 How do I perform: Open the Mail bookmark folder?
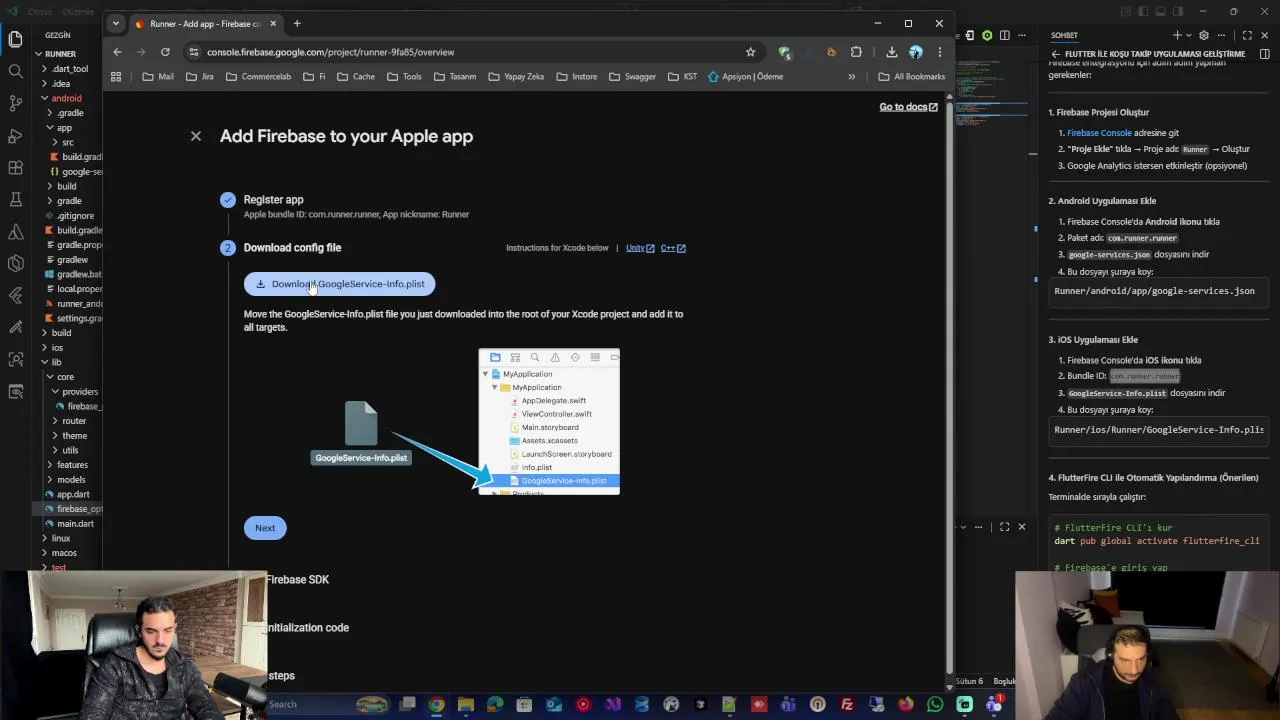point(158,76)
